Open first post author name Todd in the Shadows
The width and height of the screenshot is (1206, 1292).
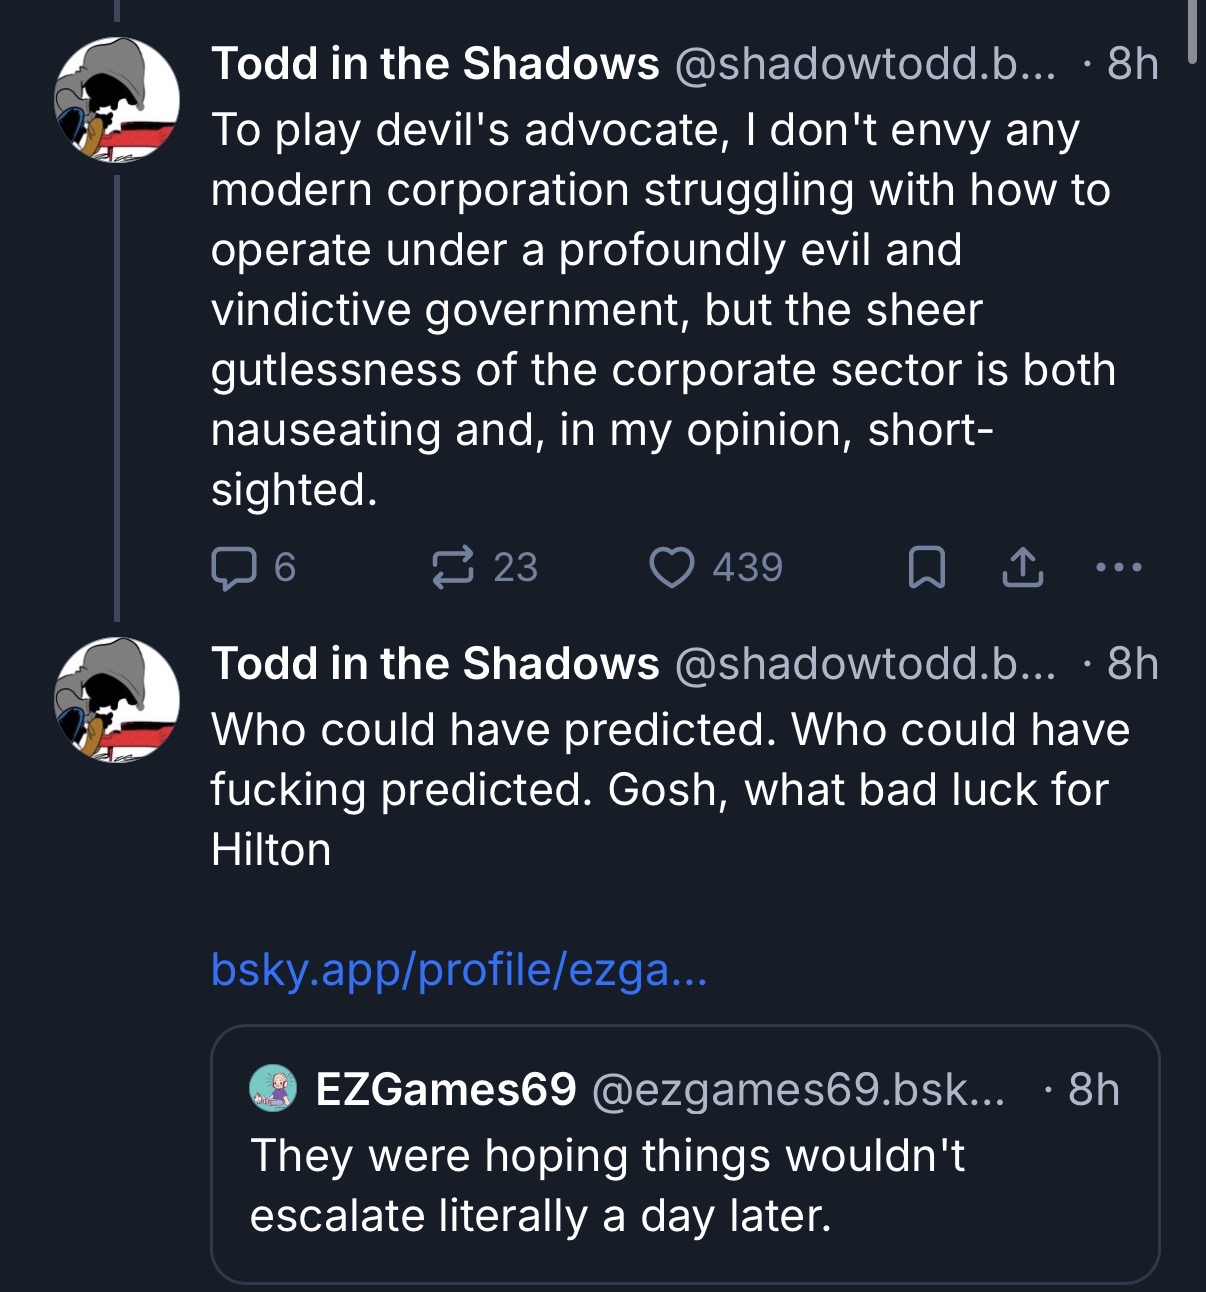pos(435,64)
